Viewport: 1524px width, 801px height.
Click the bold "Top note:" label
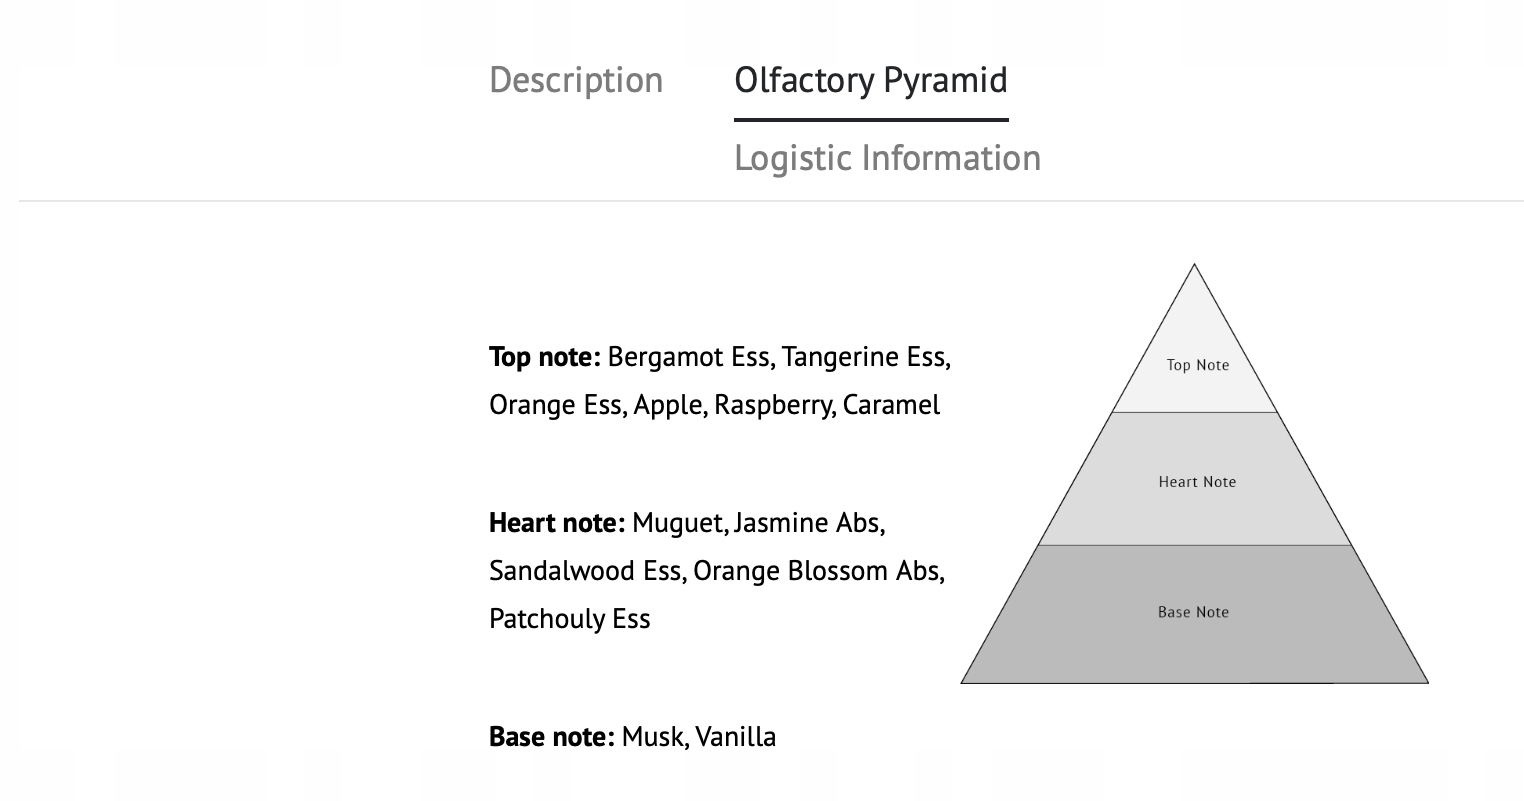(x=544, y=357)
